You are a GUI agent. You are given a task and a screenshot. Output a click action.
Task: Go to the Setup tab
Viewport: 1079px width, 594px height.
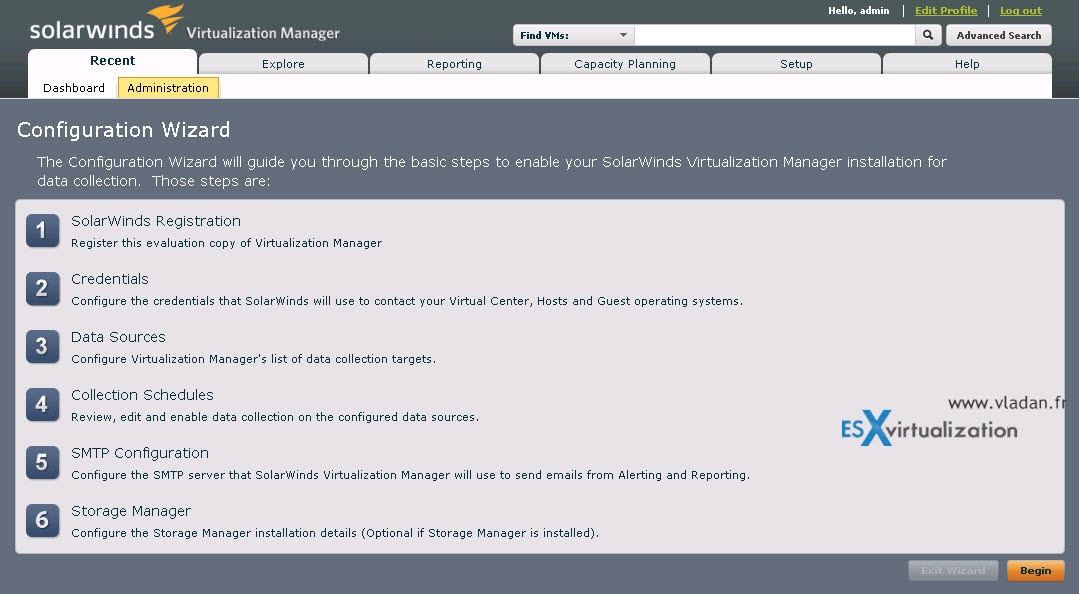(796, 64)
